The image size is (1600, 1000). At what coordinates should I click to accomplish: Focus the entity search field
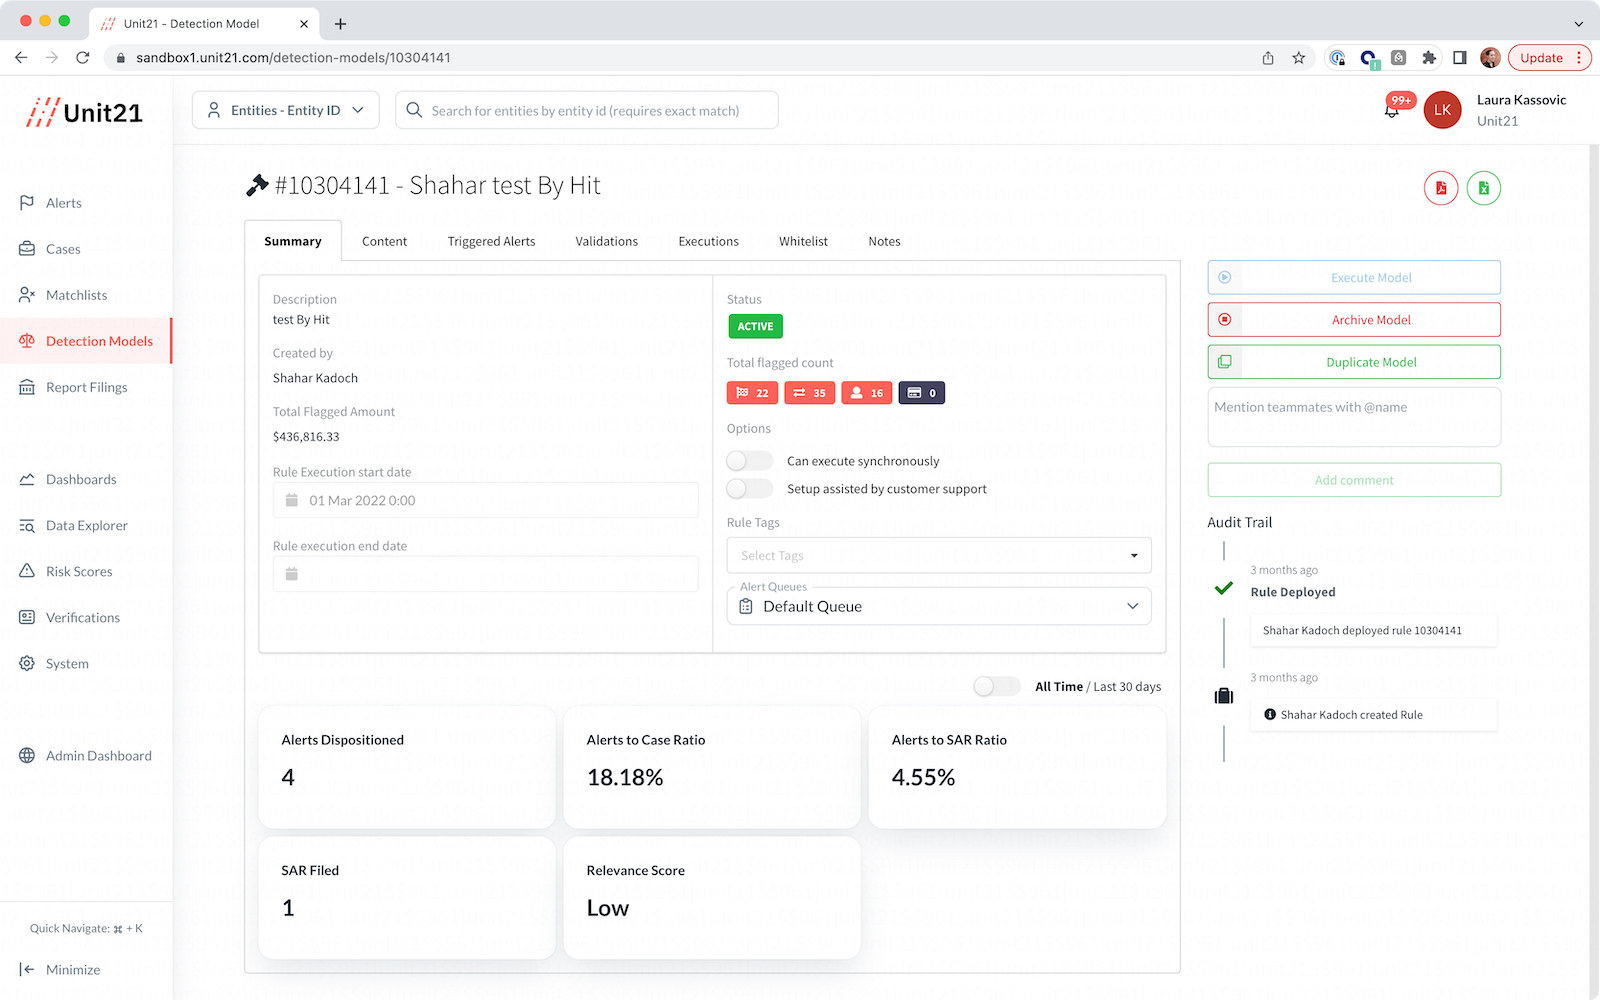click(x=587, y=110)
